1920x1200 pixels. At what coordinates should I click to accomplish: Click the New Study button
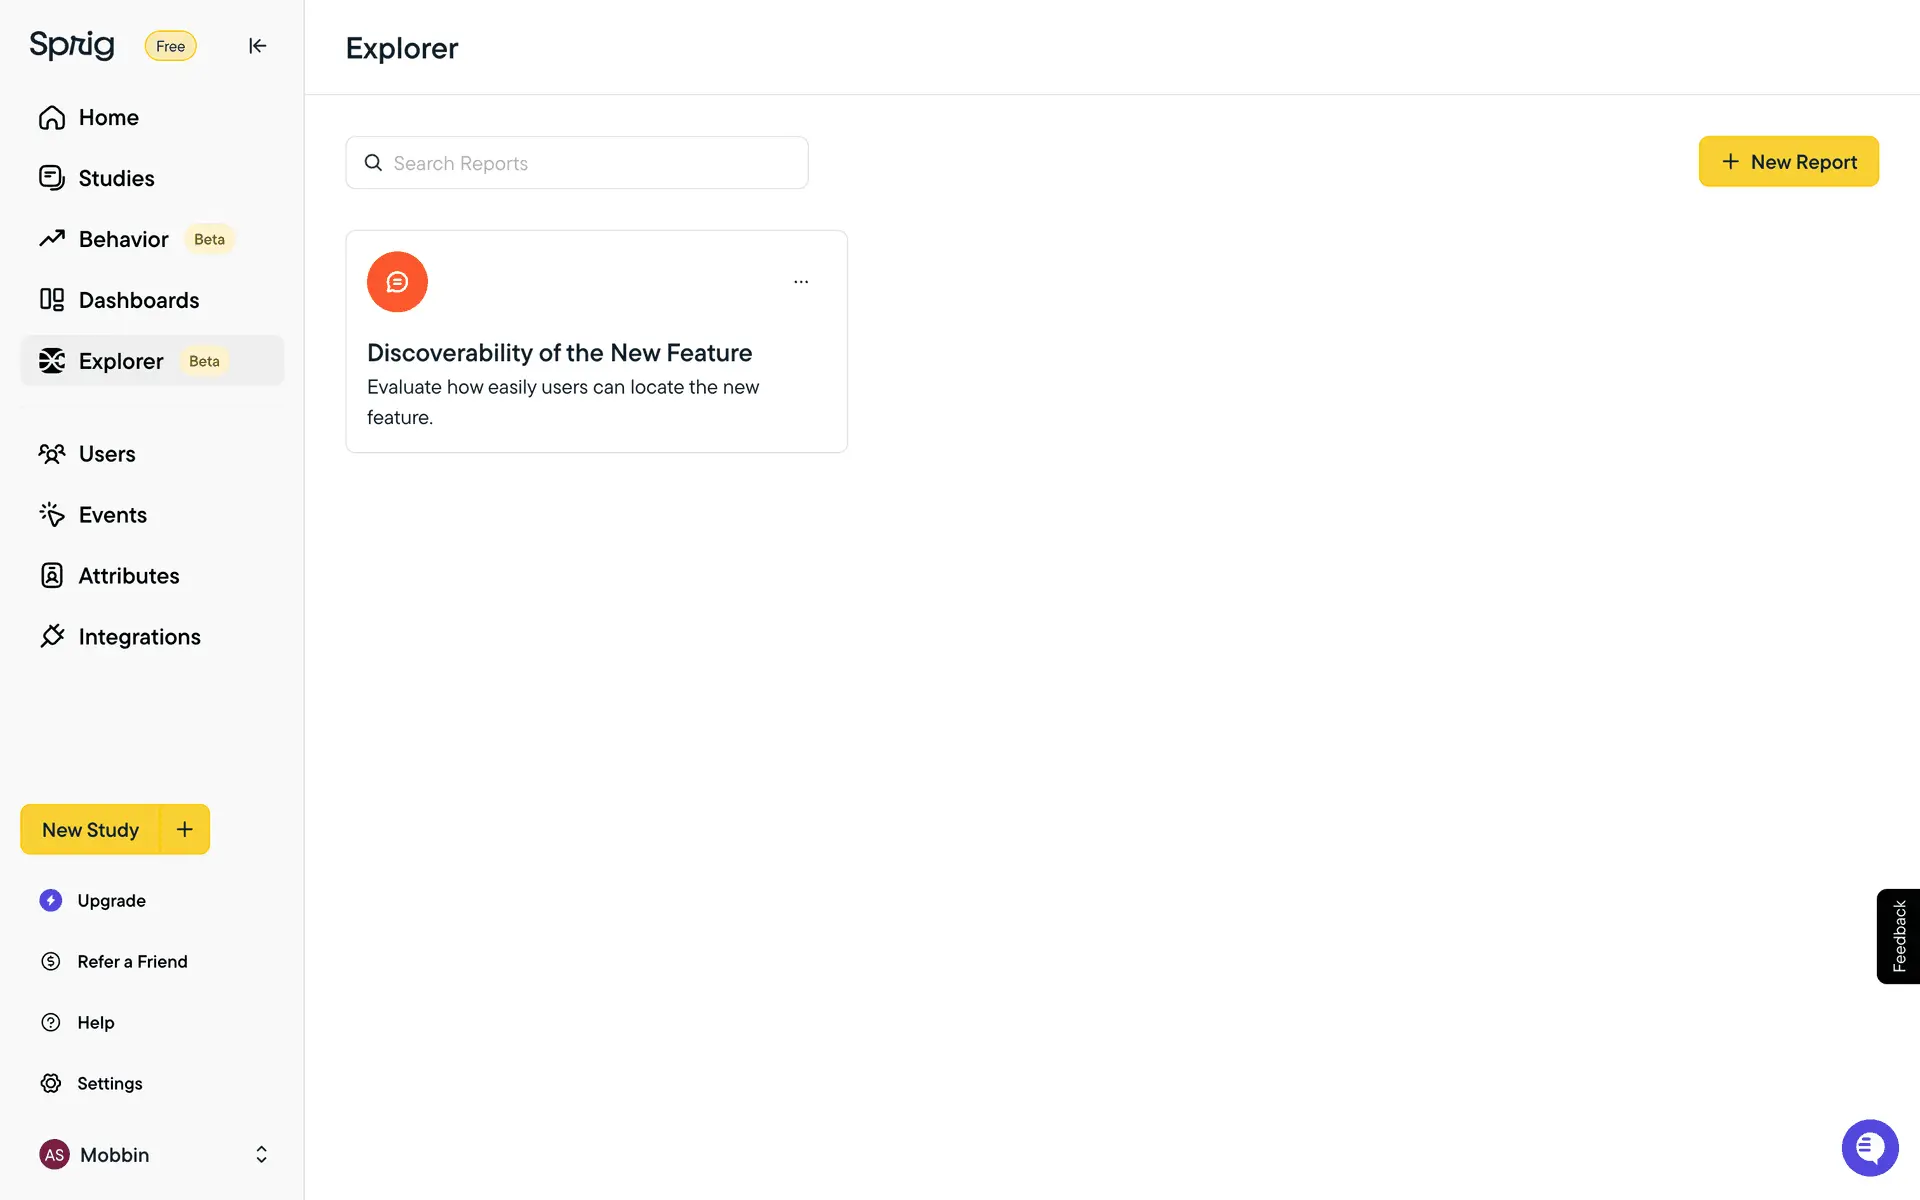click(90, 829)
